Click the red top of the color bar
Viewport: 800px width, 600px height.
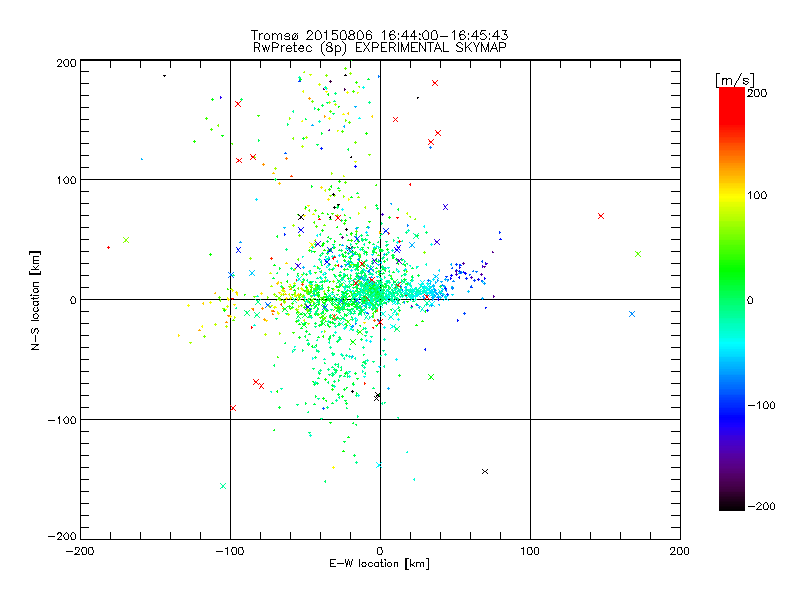tap(732, 94)
